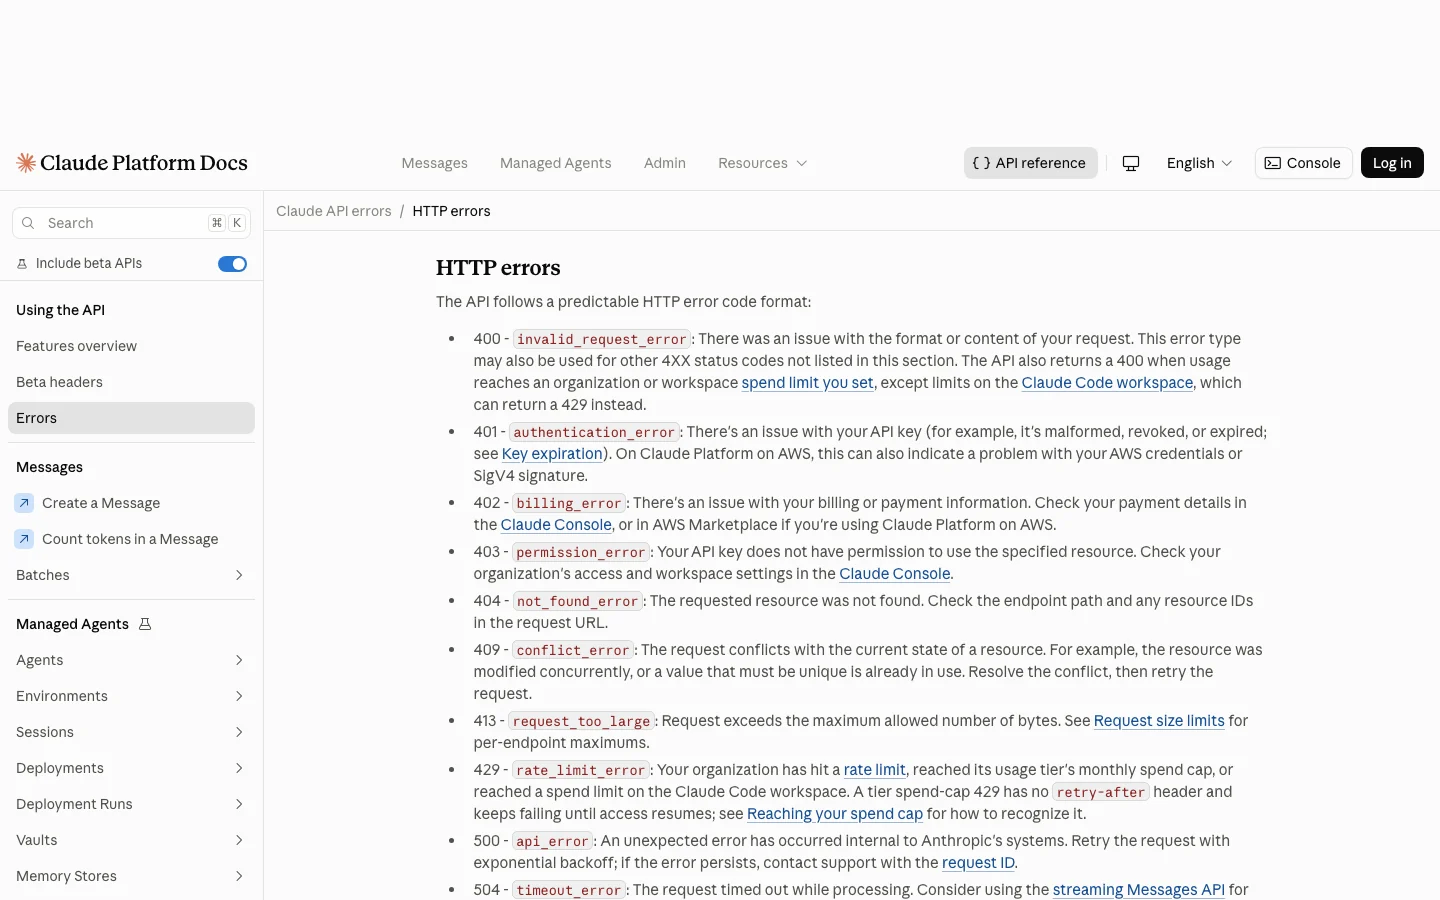Click the Messages sidebar section heading
This screenshot has width=1440, height=900.
tap(49, 467)
